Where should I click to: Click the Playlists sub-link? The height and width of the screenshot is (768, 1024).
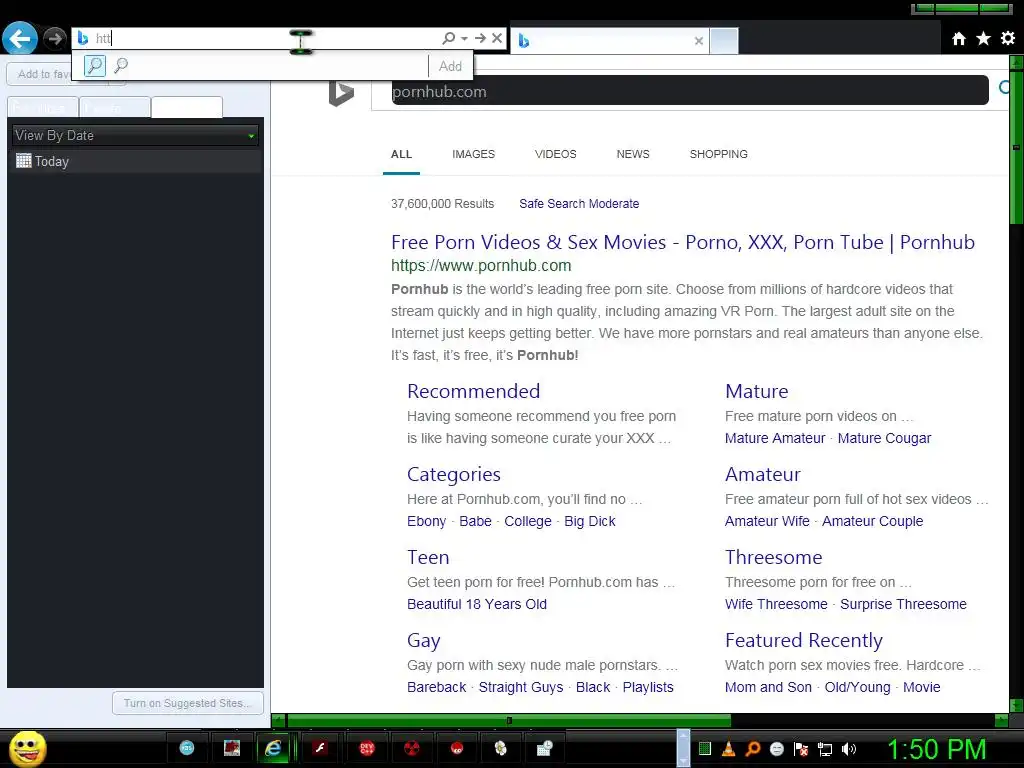648,687
